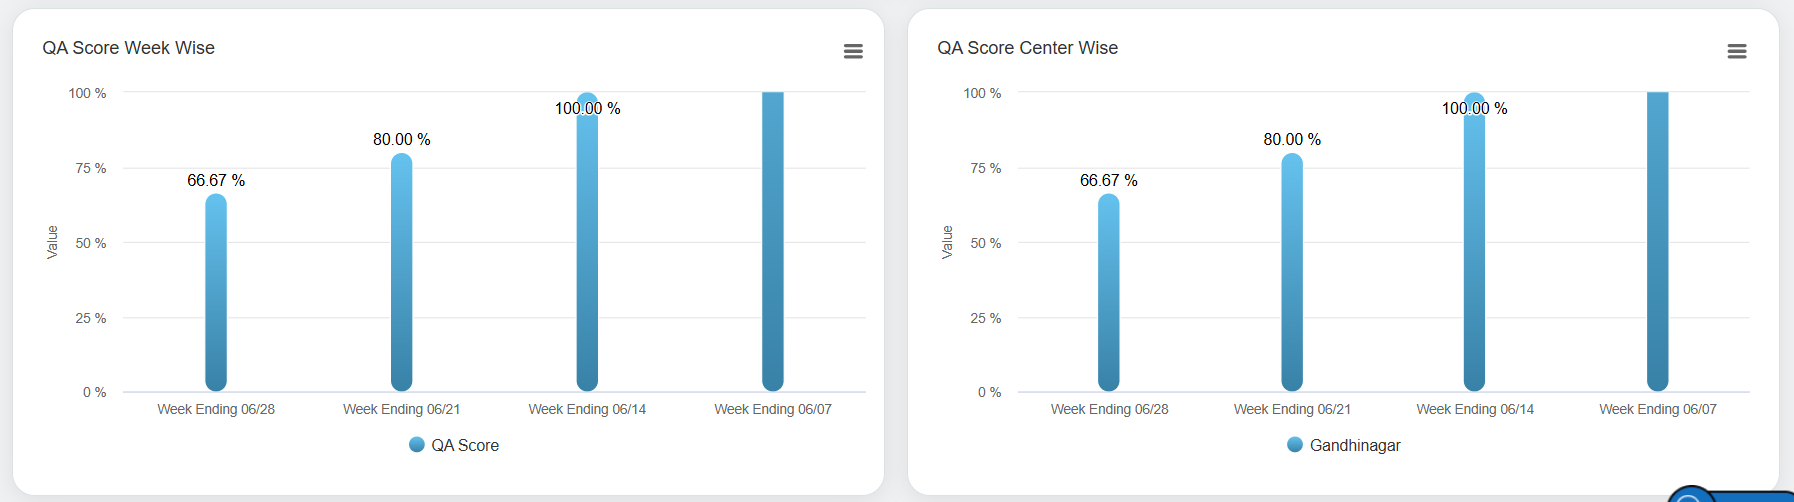Screen dimensions: 1794x502
Task: Open the QA Score Week Wise chart menu
Action: [x=853, y=51]
